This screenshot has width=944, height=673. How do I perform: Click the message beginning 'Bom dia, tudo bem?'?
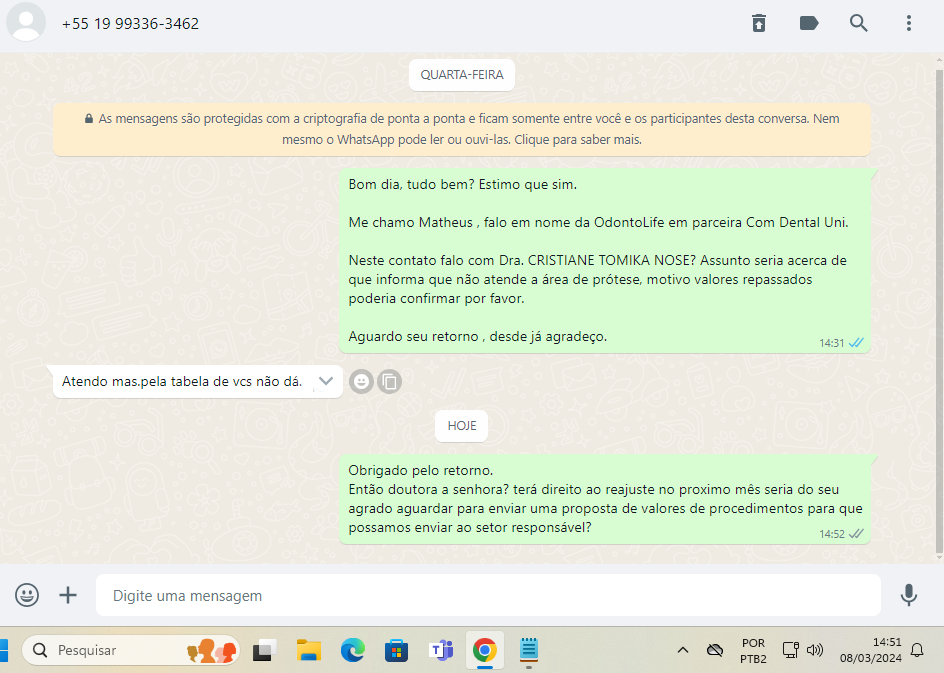coord(604,261)
